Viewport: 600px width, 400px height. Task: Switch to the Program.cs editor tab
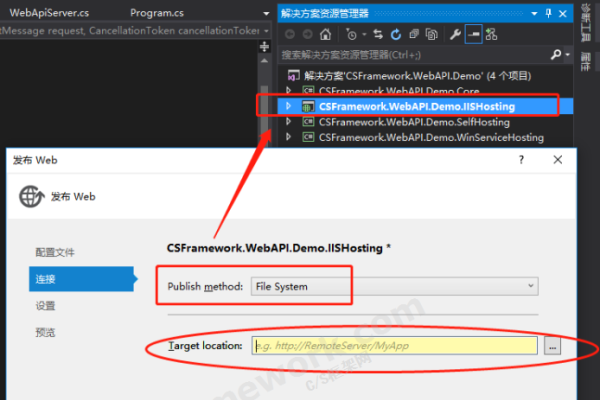[x=157, y=13]
